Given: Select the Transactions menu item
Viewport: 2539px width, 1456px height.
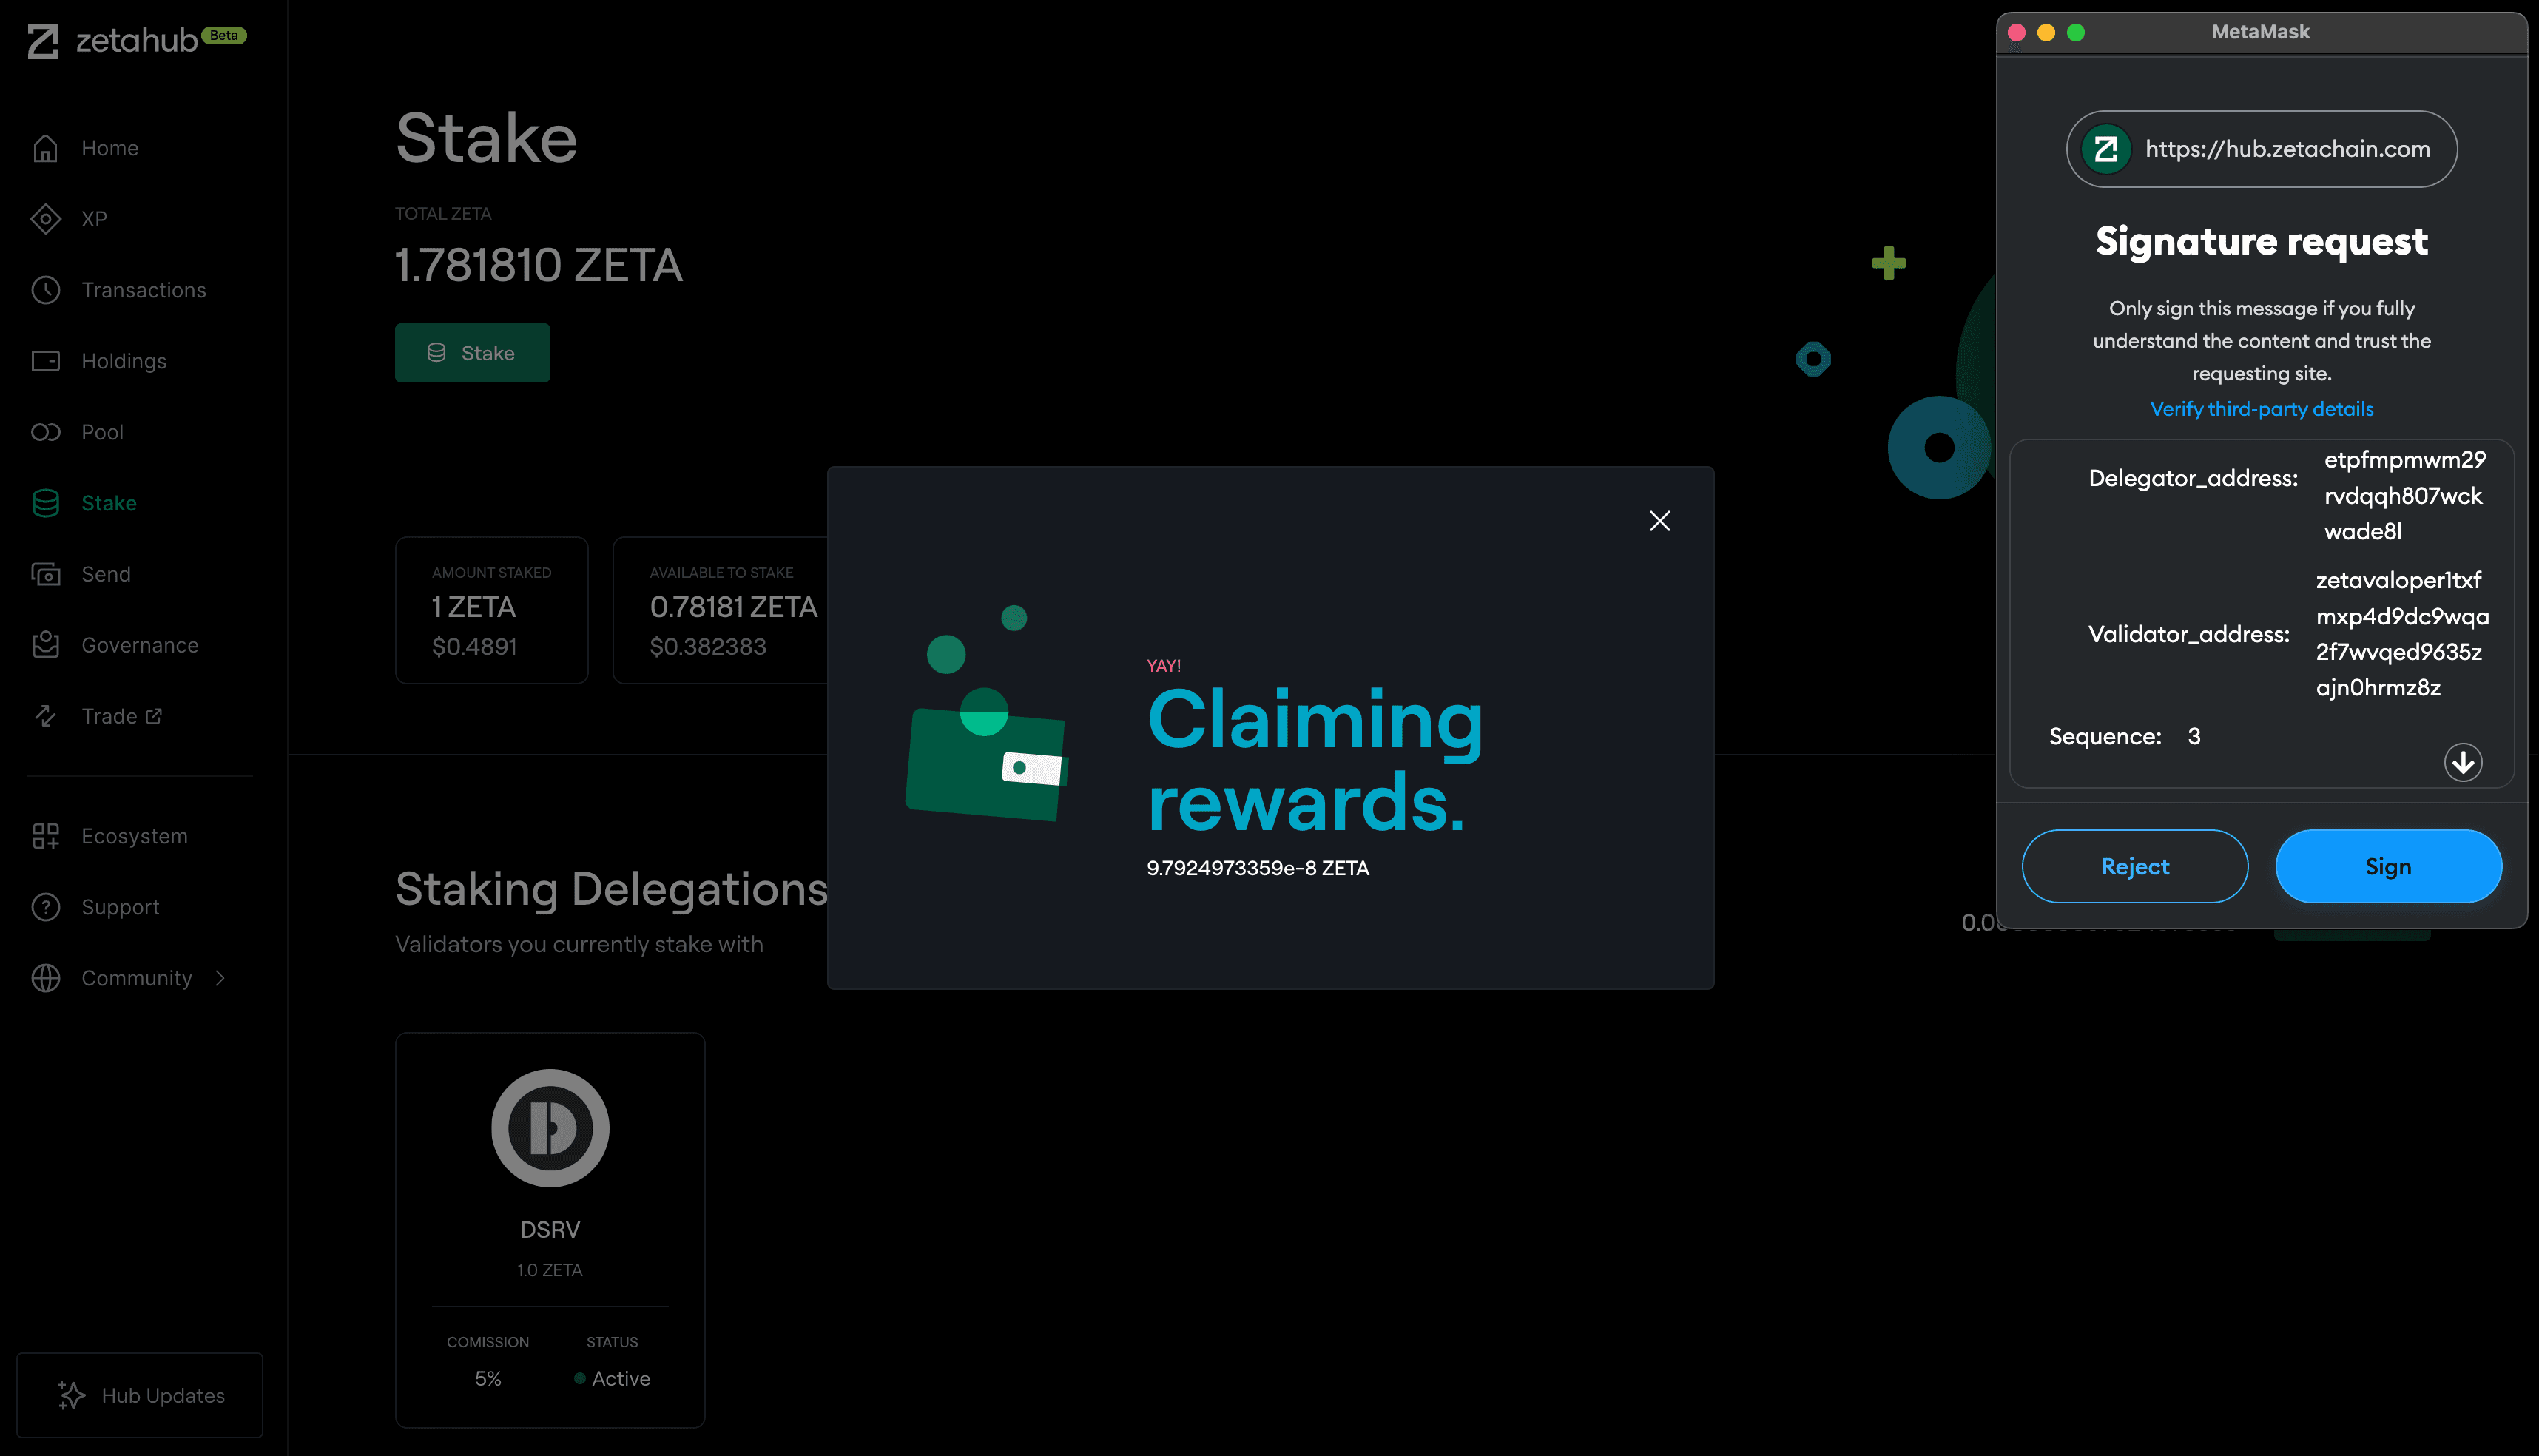Looking at the screenshot, I should [x=143, y=289].
